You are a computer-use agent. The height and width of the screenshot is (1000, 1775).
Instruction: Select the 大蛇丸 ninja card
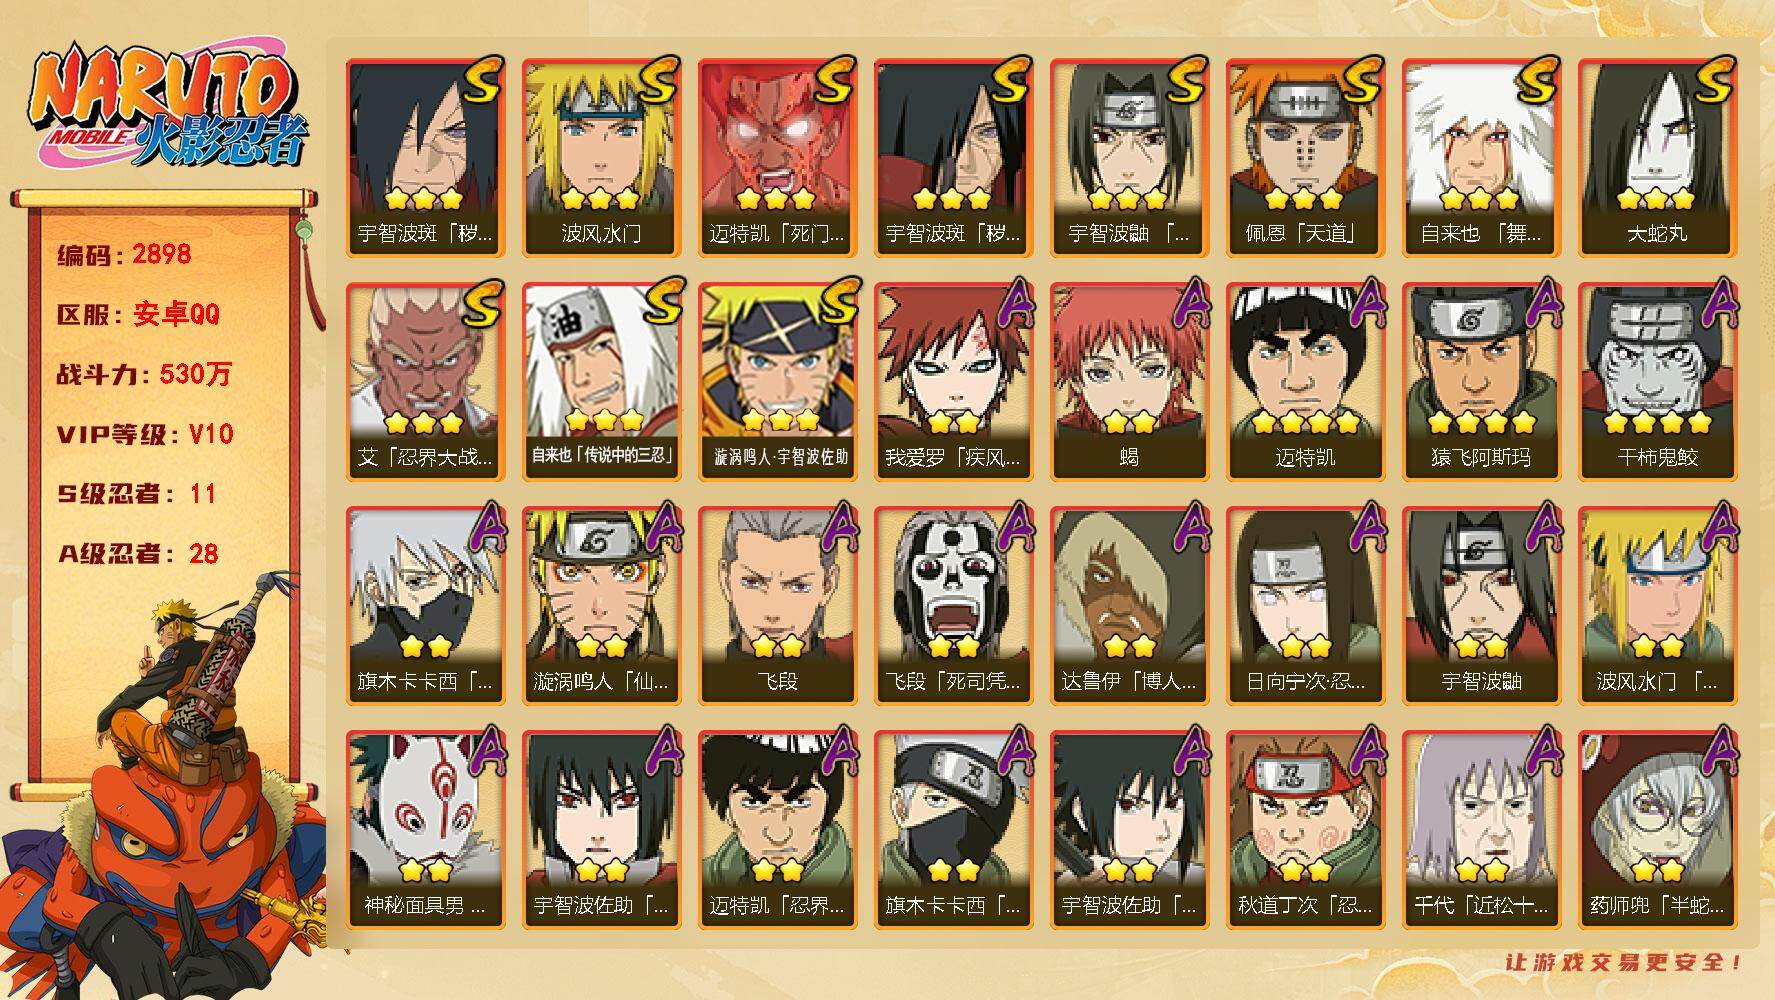(x=1657, y=158)
